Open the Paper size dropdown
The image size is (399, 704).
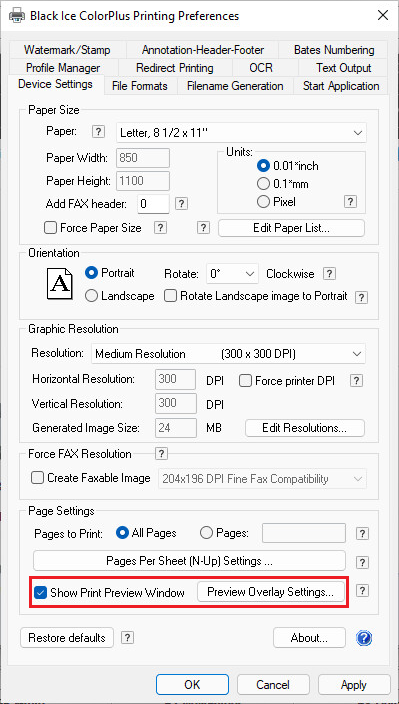coord(241,132)
